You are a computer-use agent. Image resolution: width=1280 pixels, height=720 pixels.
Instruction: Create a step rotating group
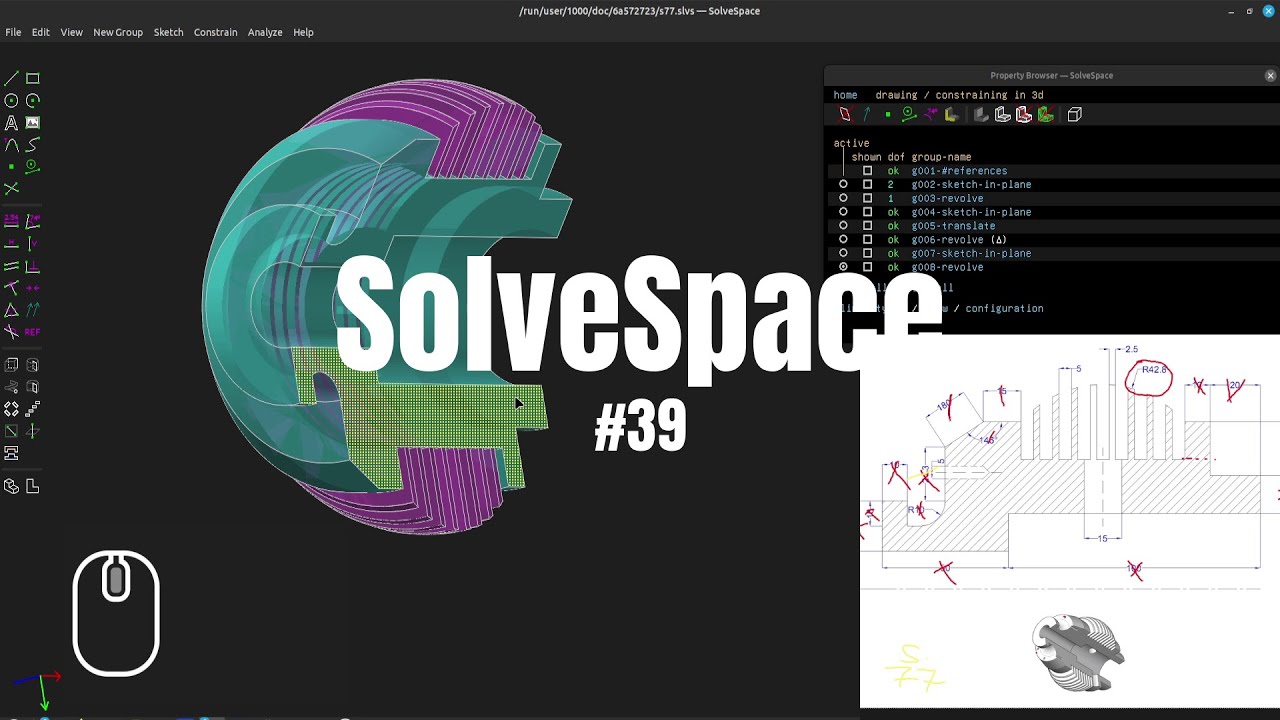pos(11,409)
